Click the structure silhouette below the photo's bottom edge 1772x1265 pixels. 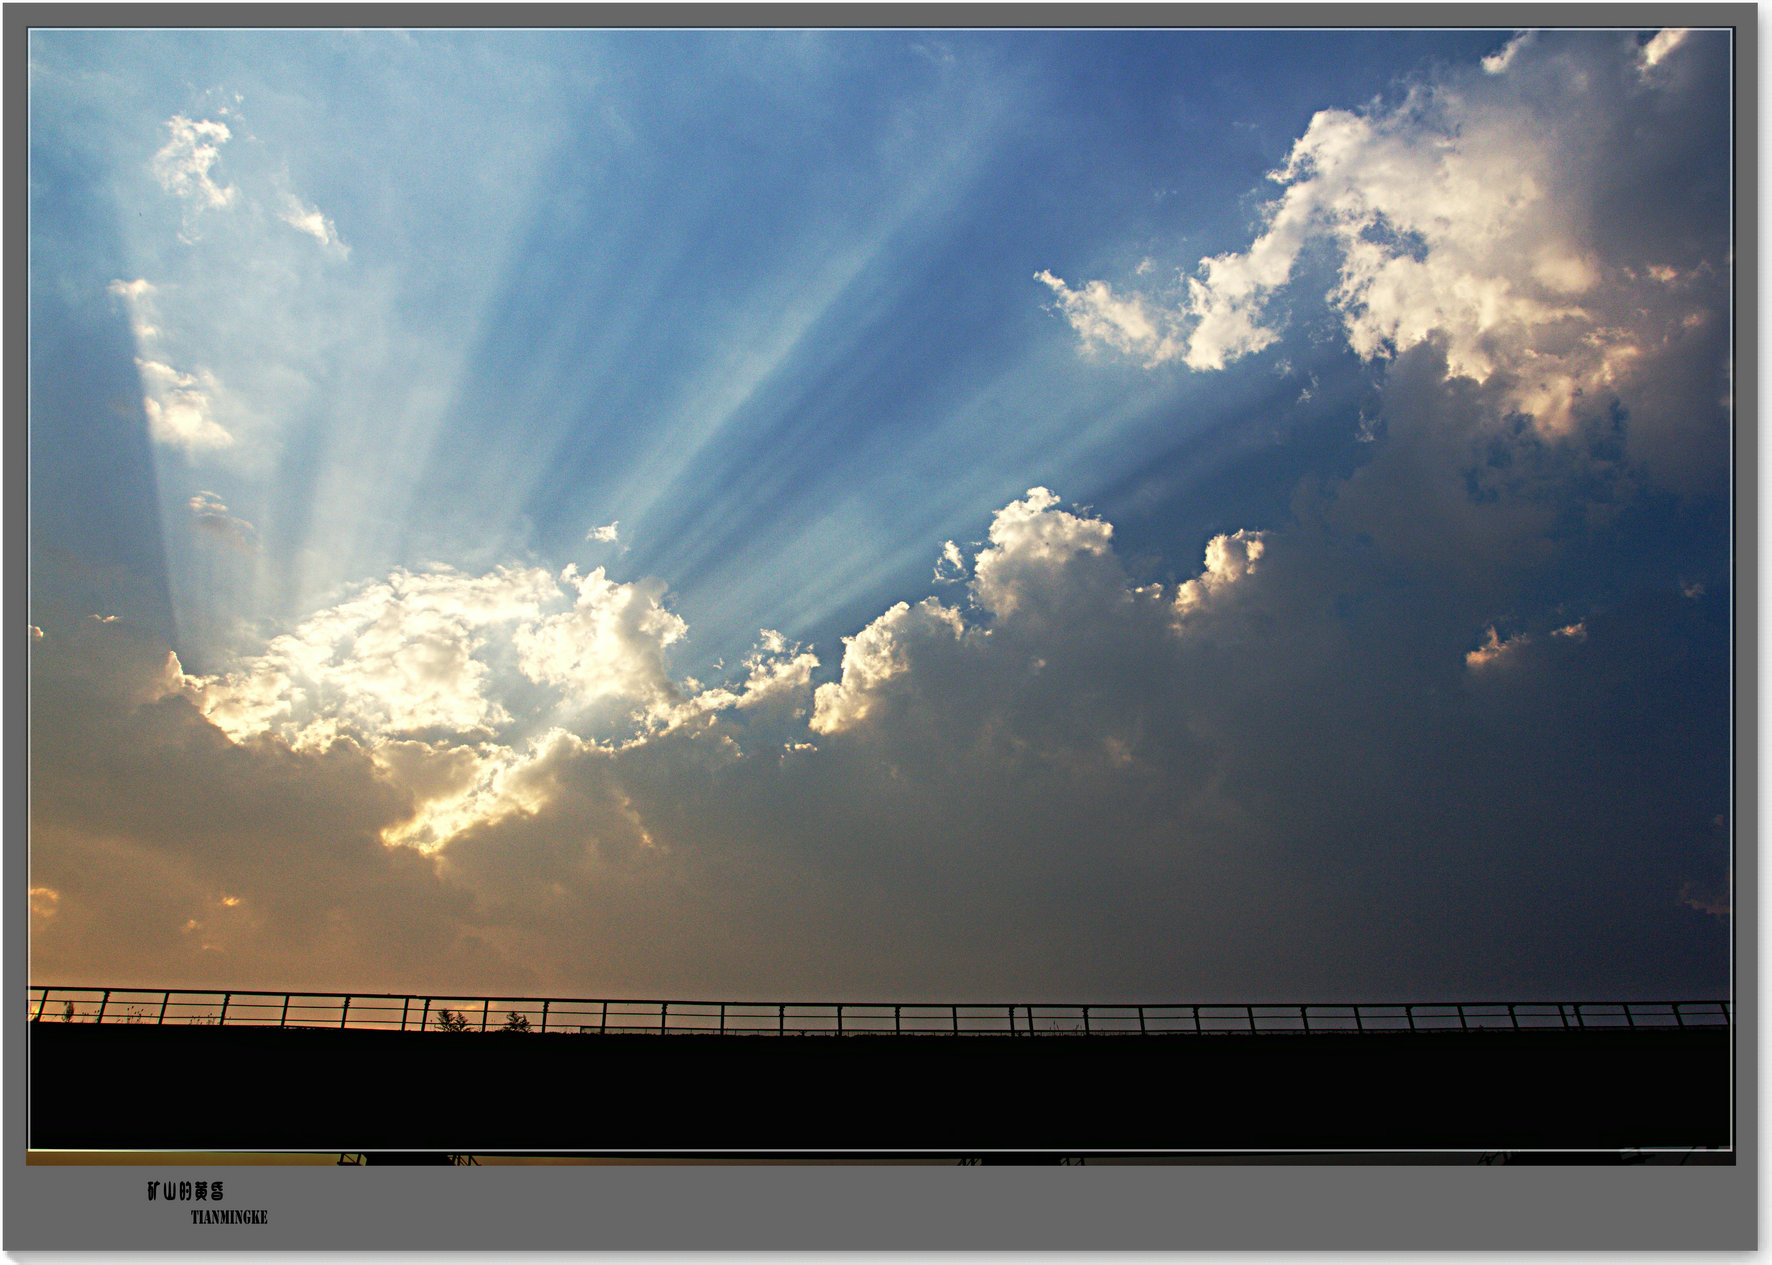pos(410,1159)
